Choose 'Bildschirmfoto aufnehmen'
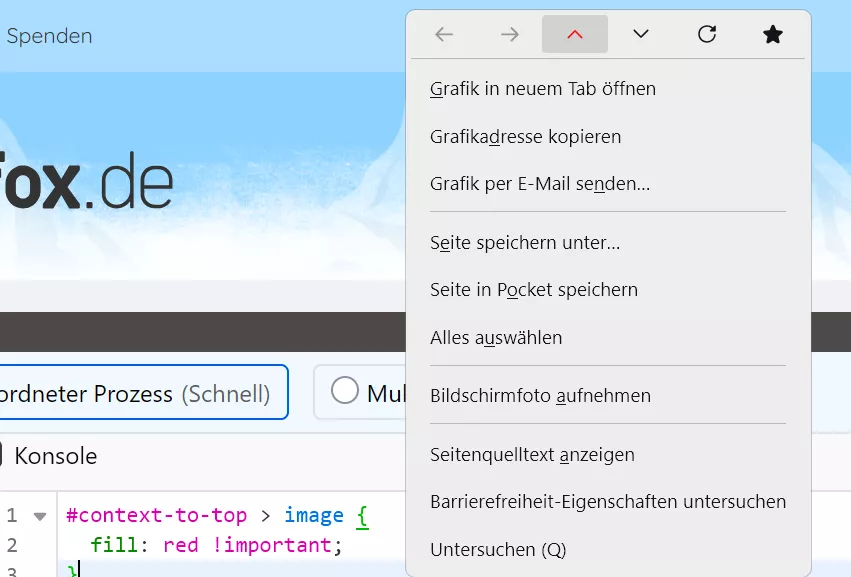851x577 pixels. [608, 396]
